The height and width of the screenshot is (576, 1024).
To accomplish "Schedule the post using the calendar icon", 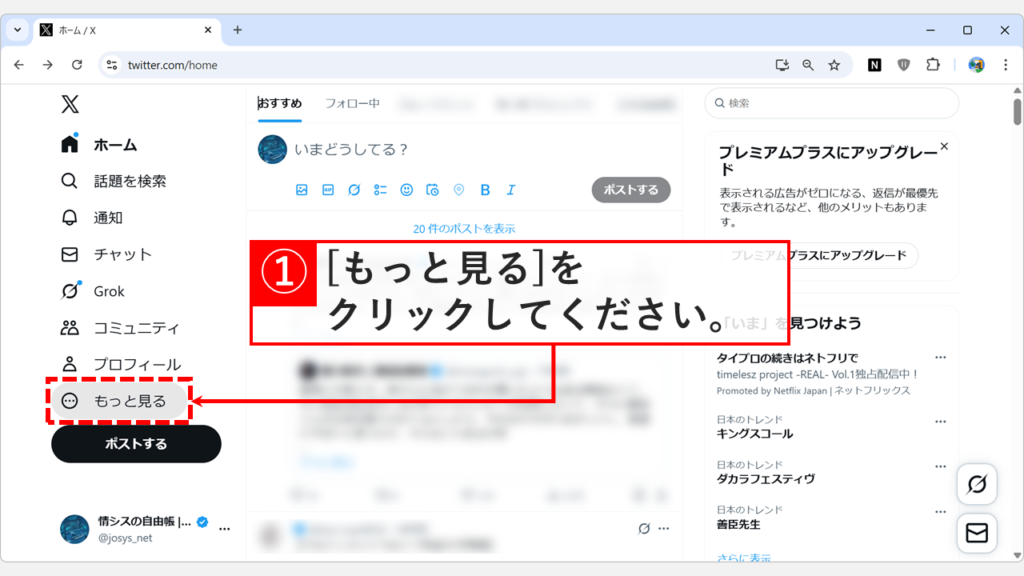I will [x=433, y=190].
